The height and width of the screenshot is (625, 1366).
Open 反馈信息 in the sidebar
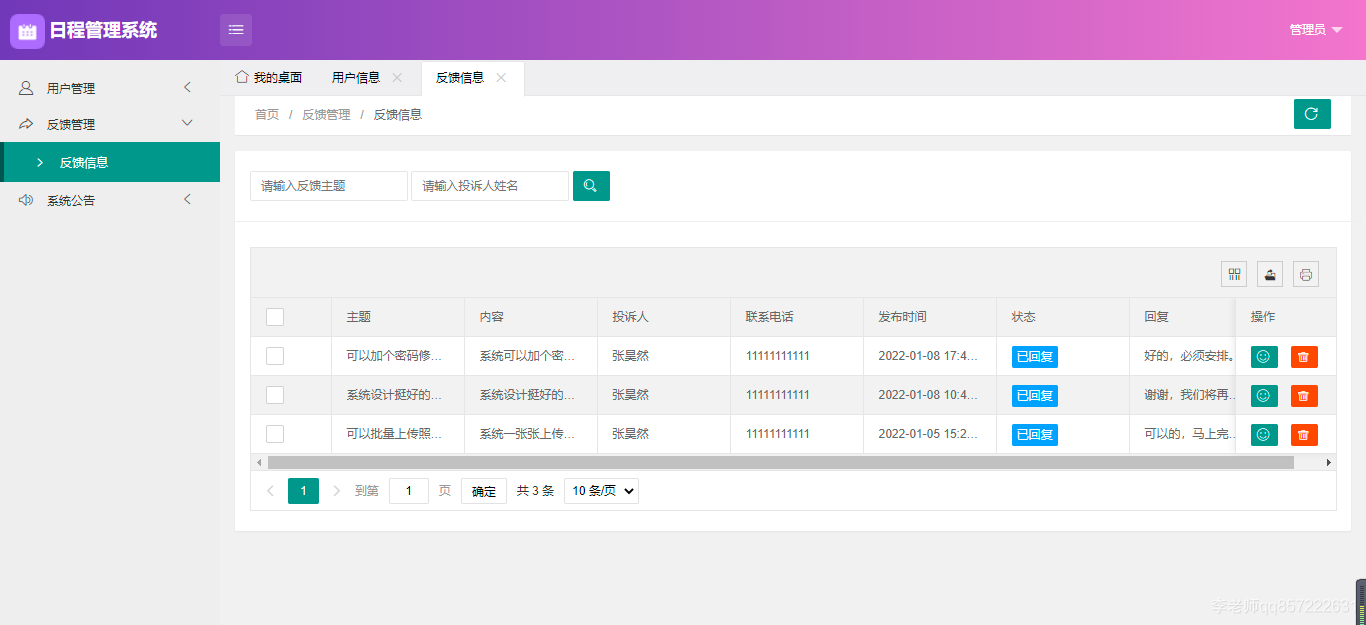pyautogui.click(x=110, y=162)
